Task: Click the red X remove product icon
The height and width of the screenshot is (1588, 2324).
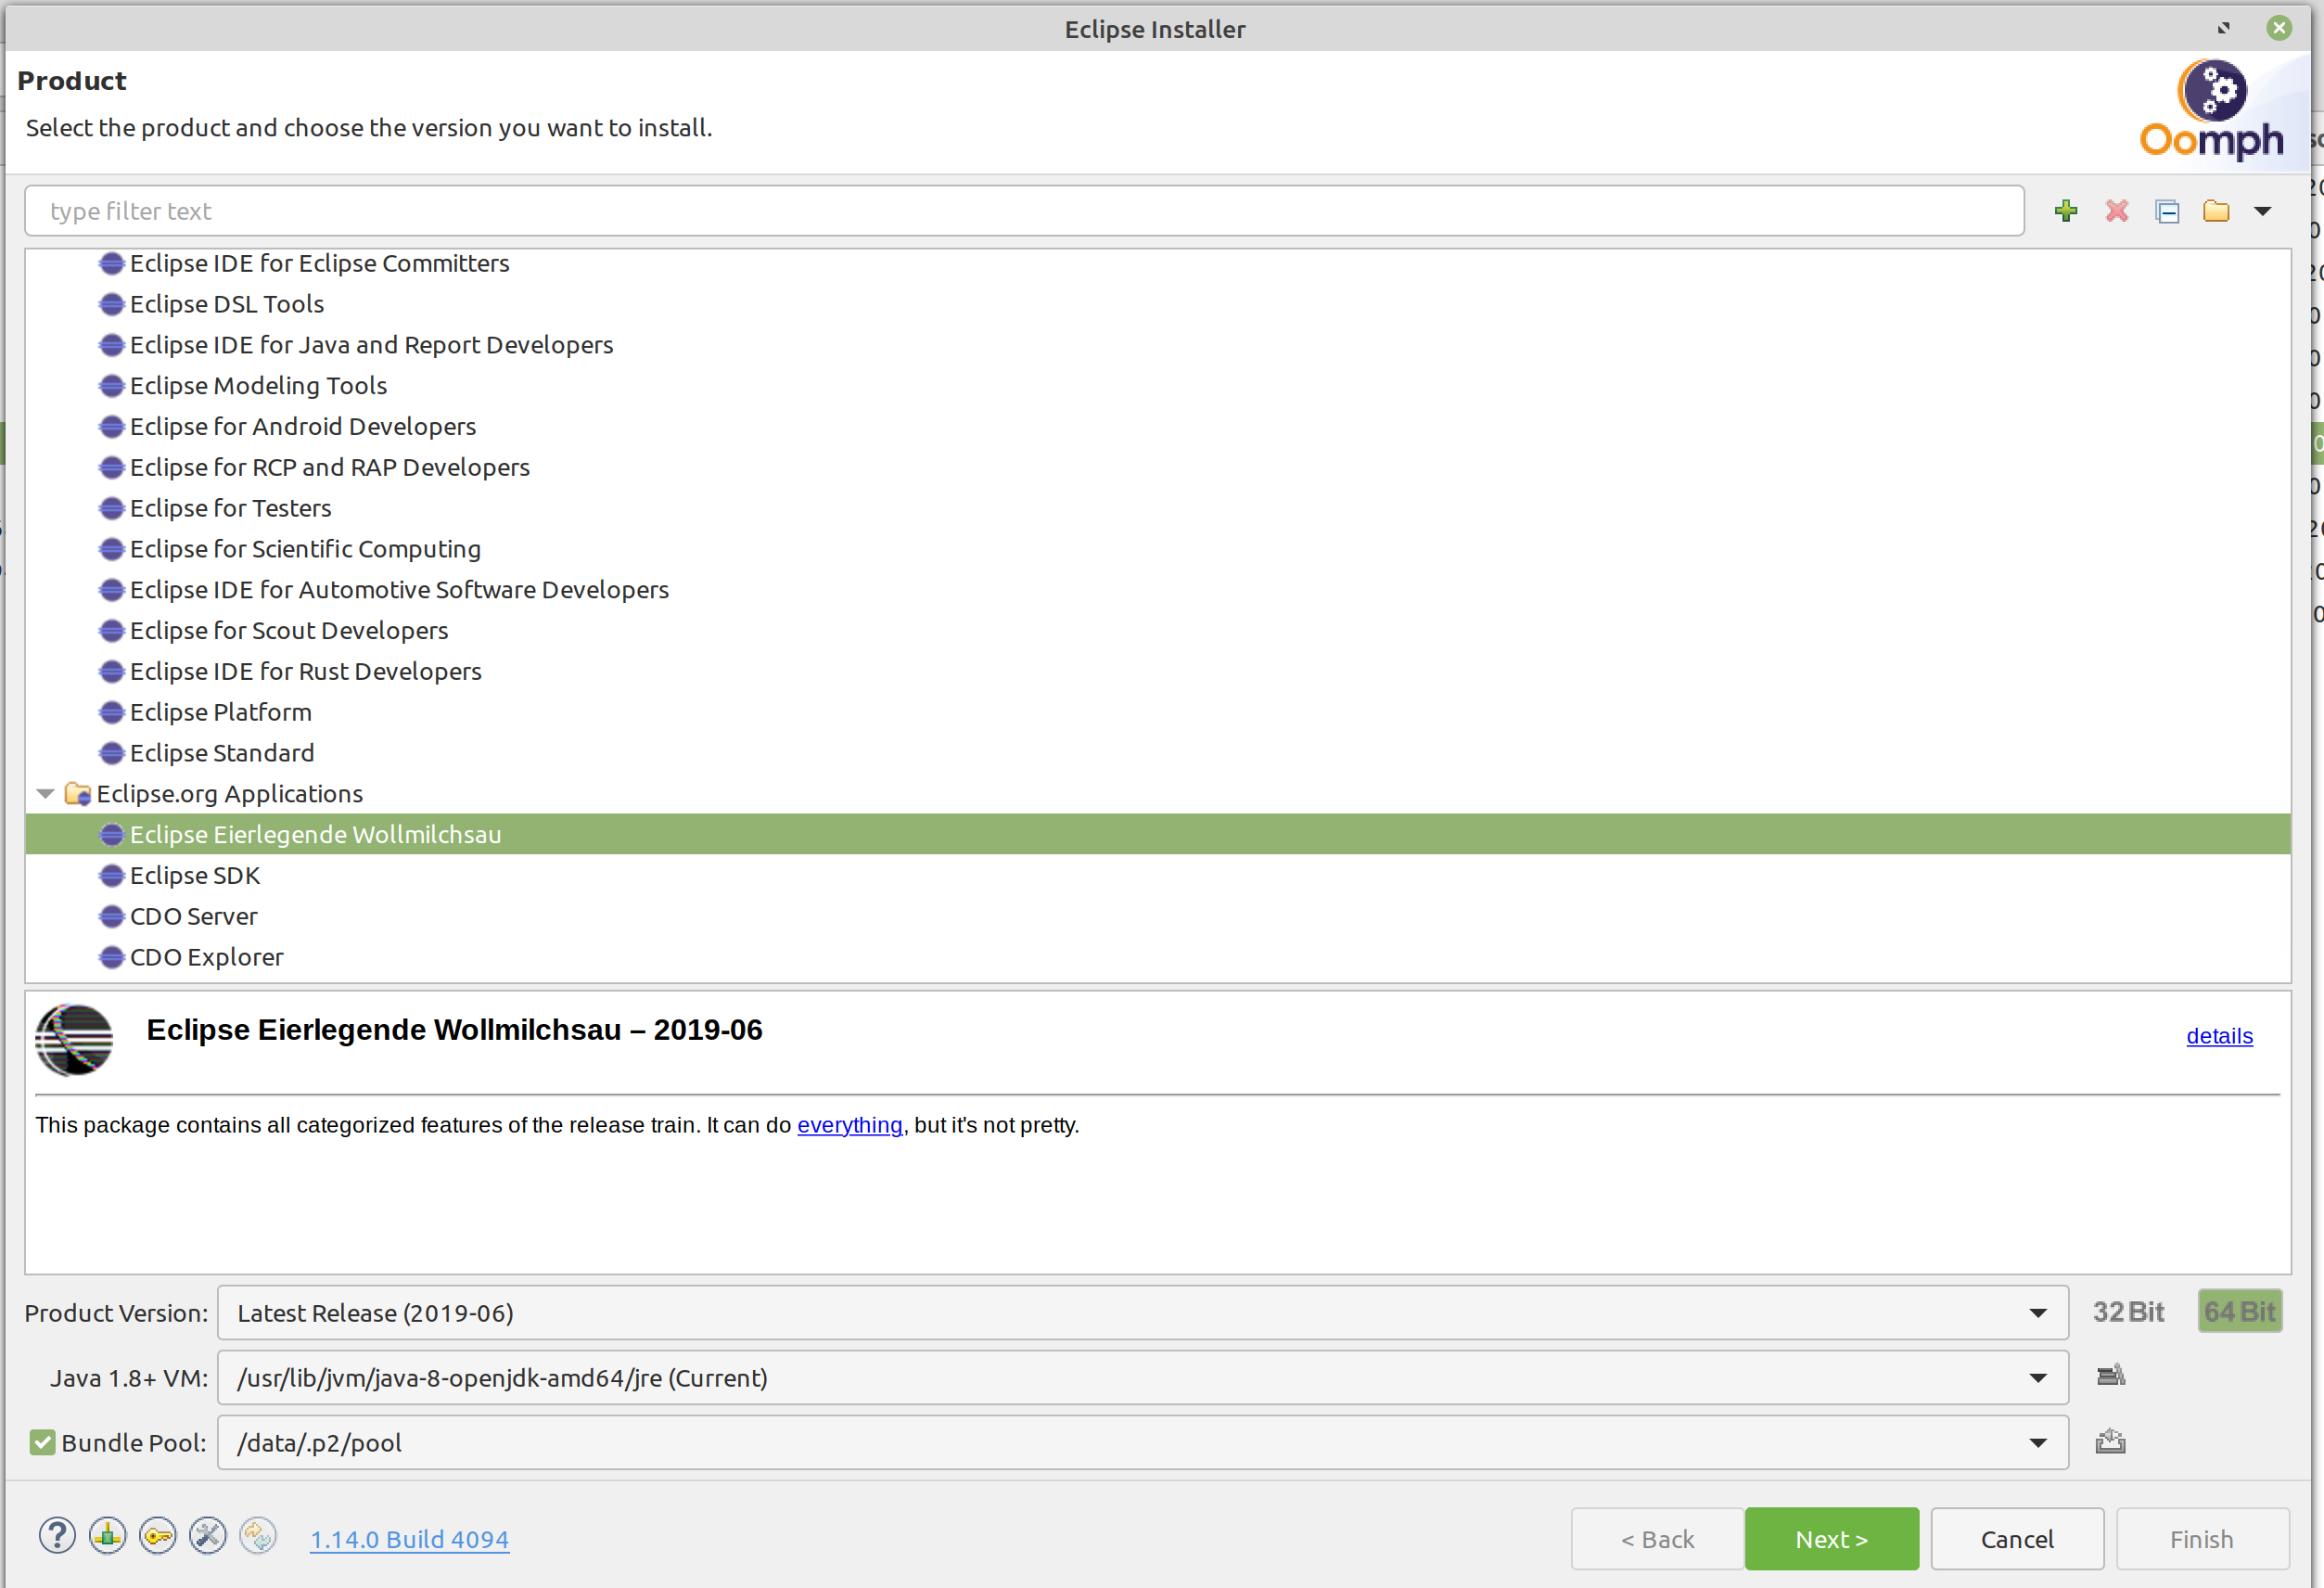Action: (2116, 211)
